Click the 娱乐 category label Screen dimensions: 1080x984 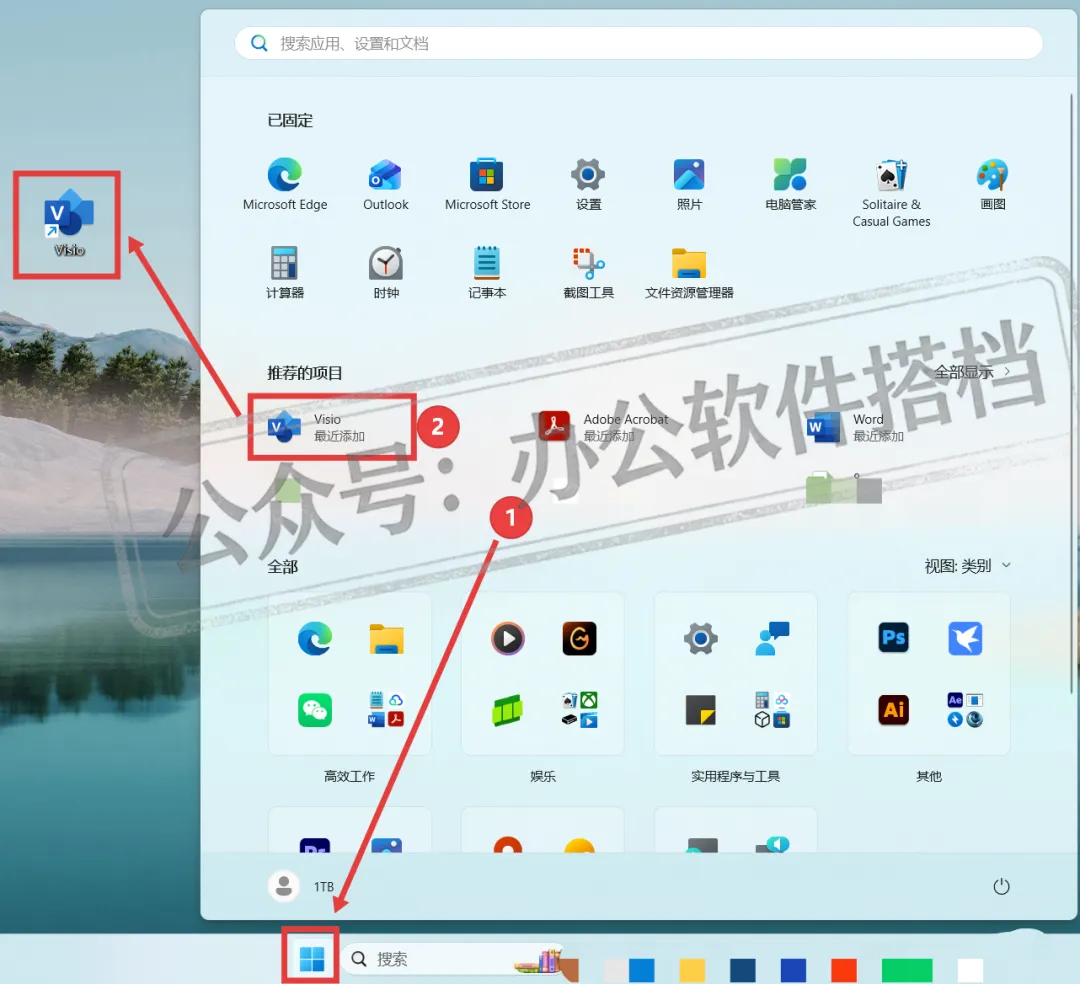[x=543, y=776]
